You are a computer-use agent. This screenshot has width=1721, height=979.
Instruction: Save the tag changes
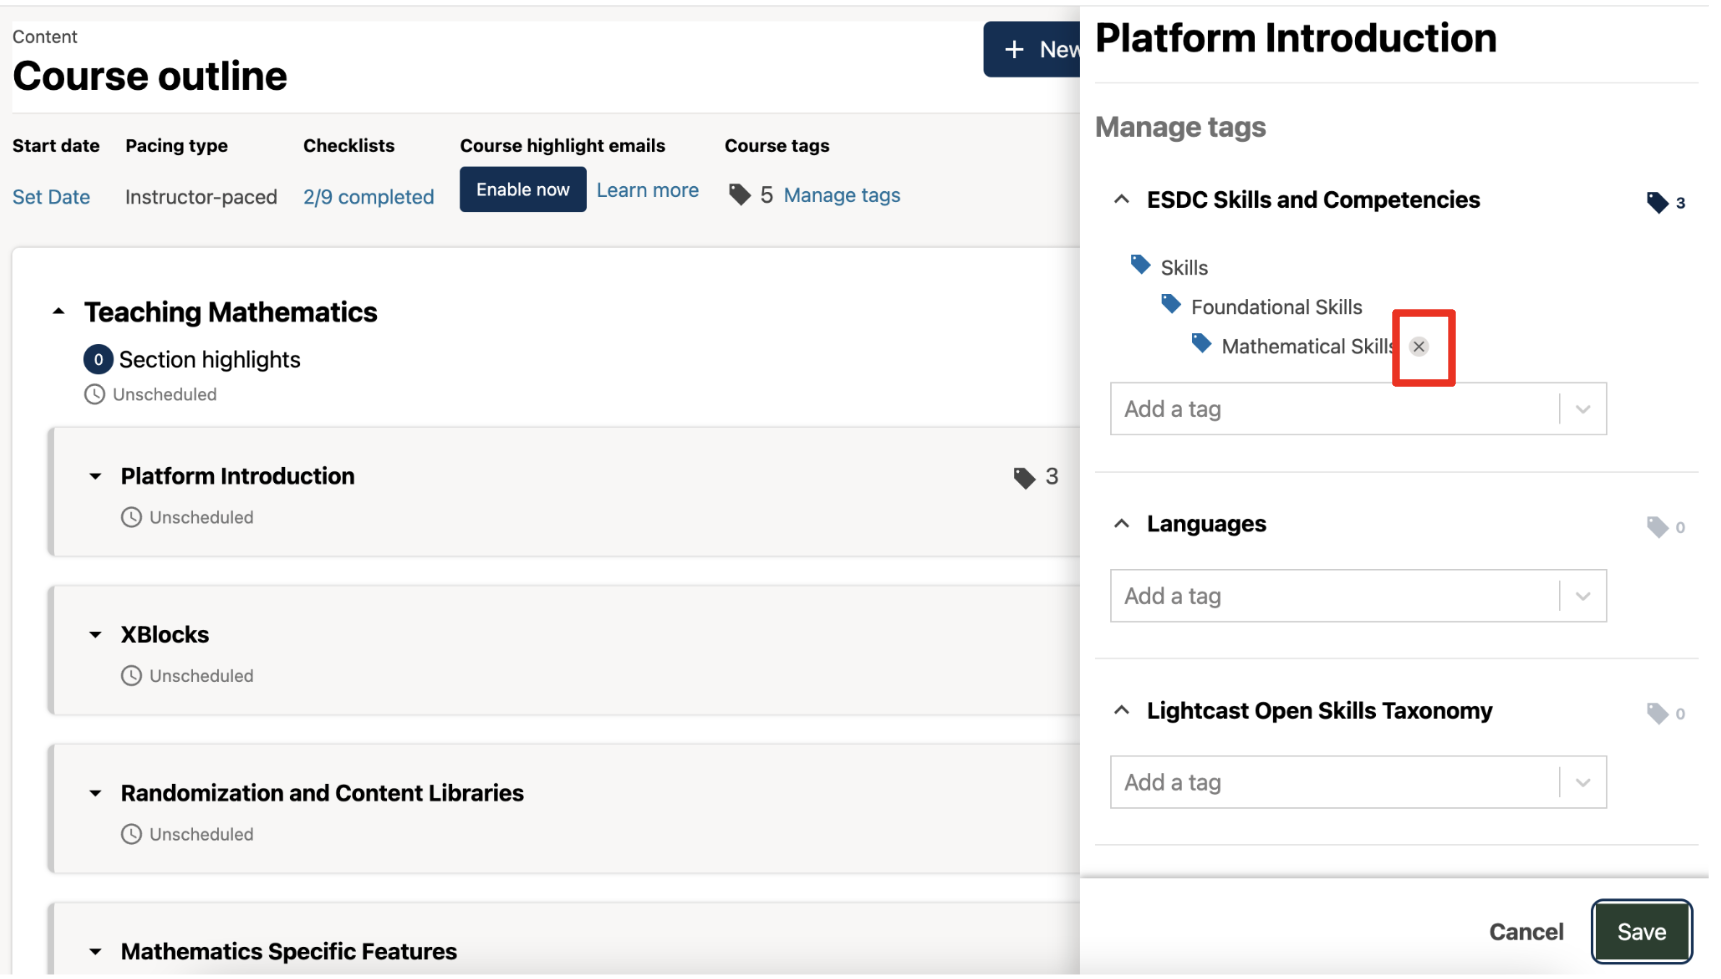coord(1640,932)
